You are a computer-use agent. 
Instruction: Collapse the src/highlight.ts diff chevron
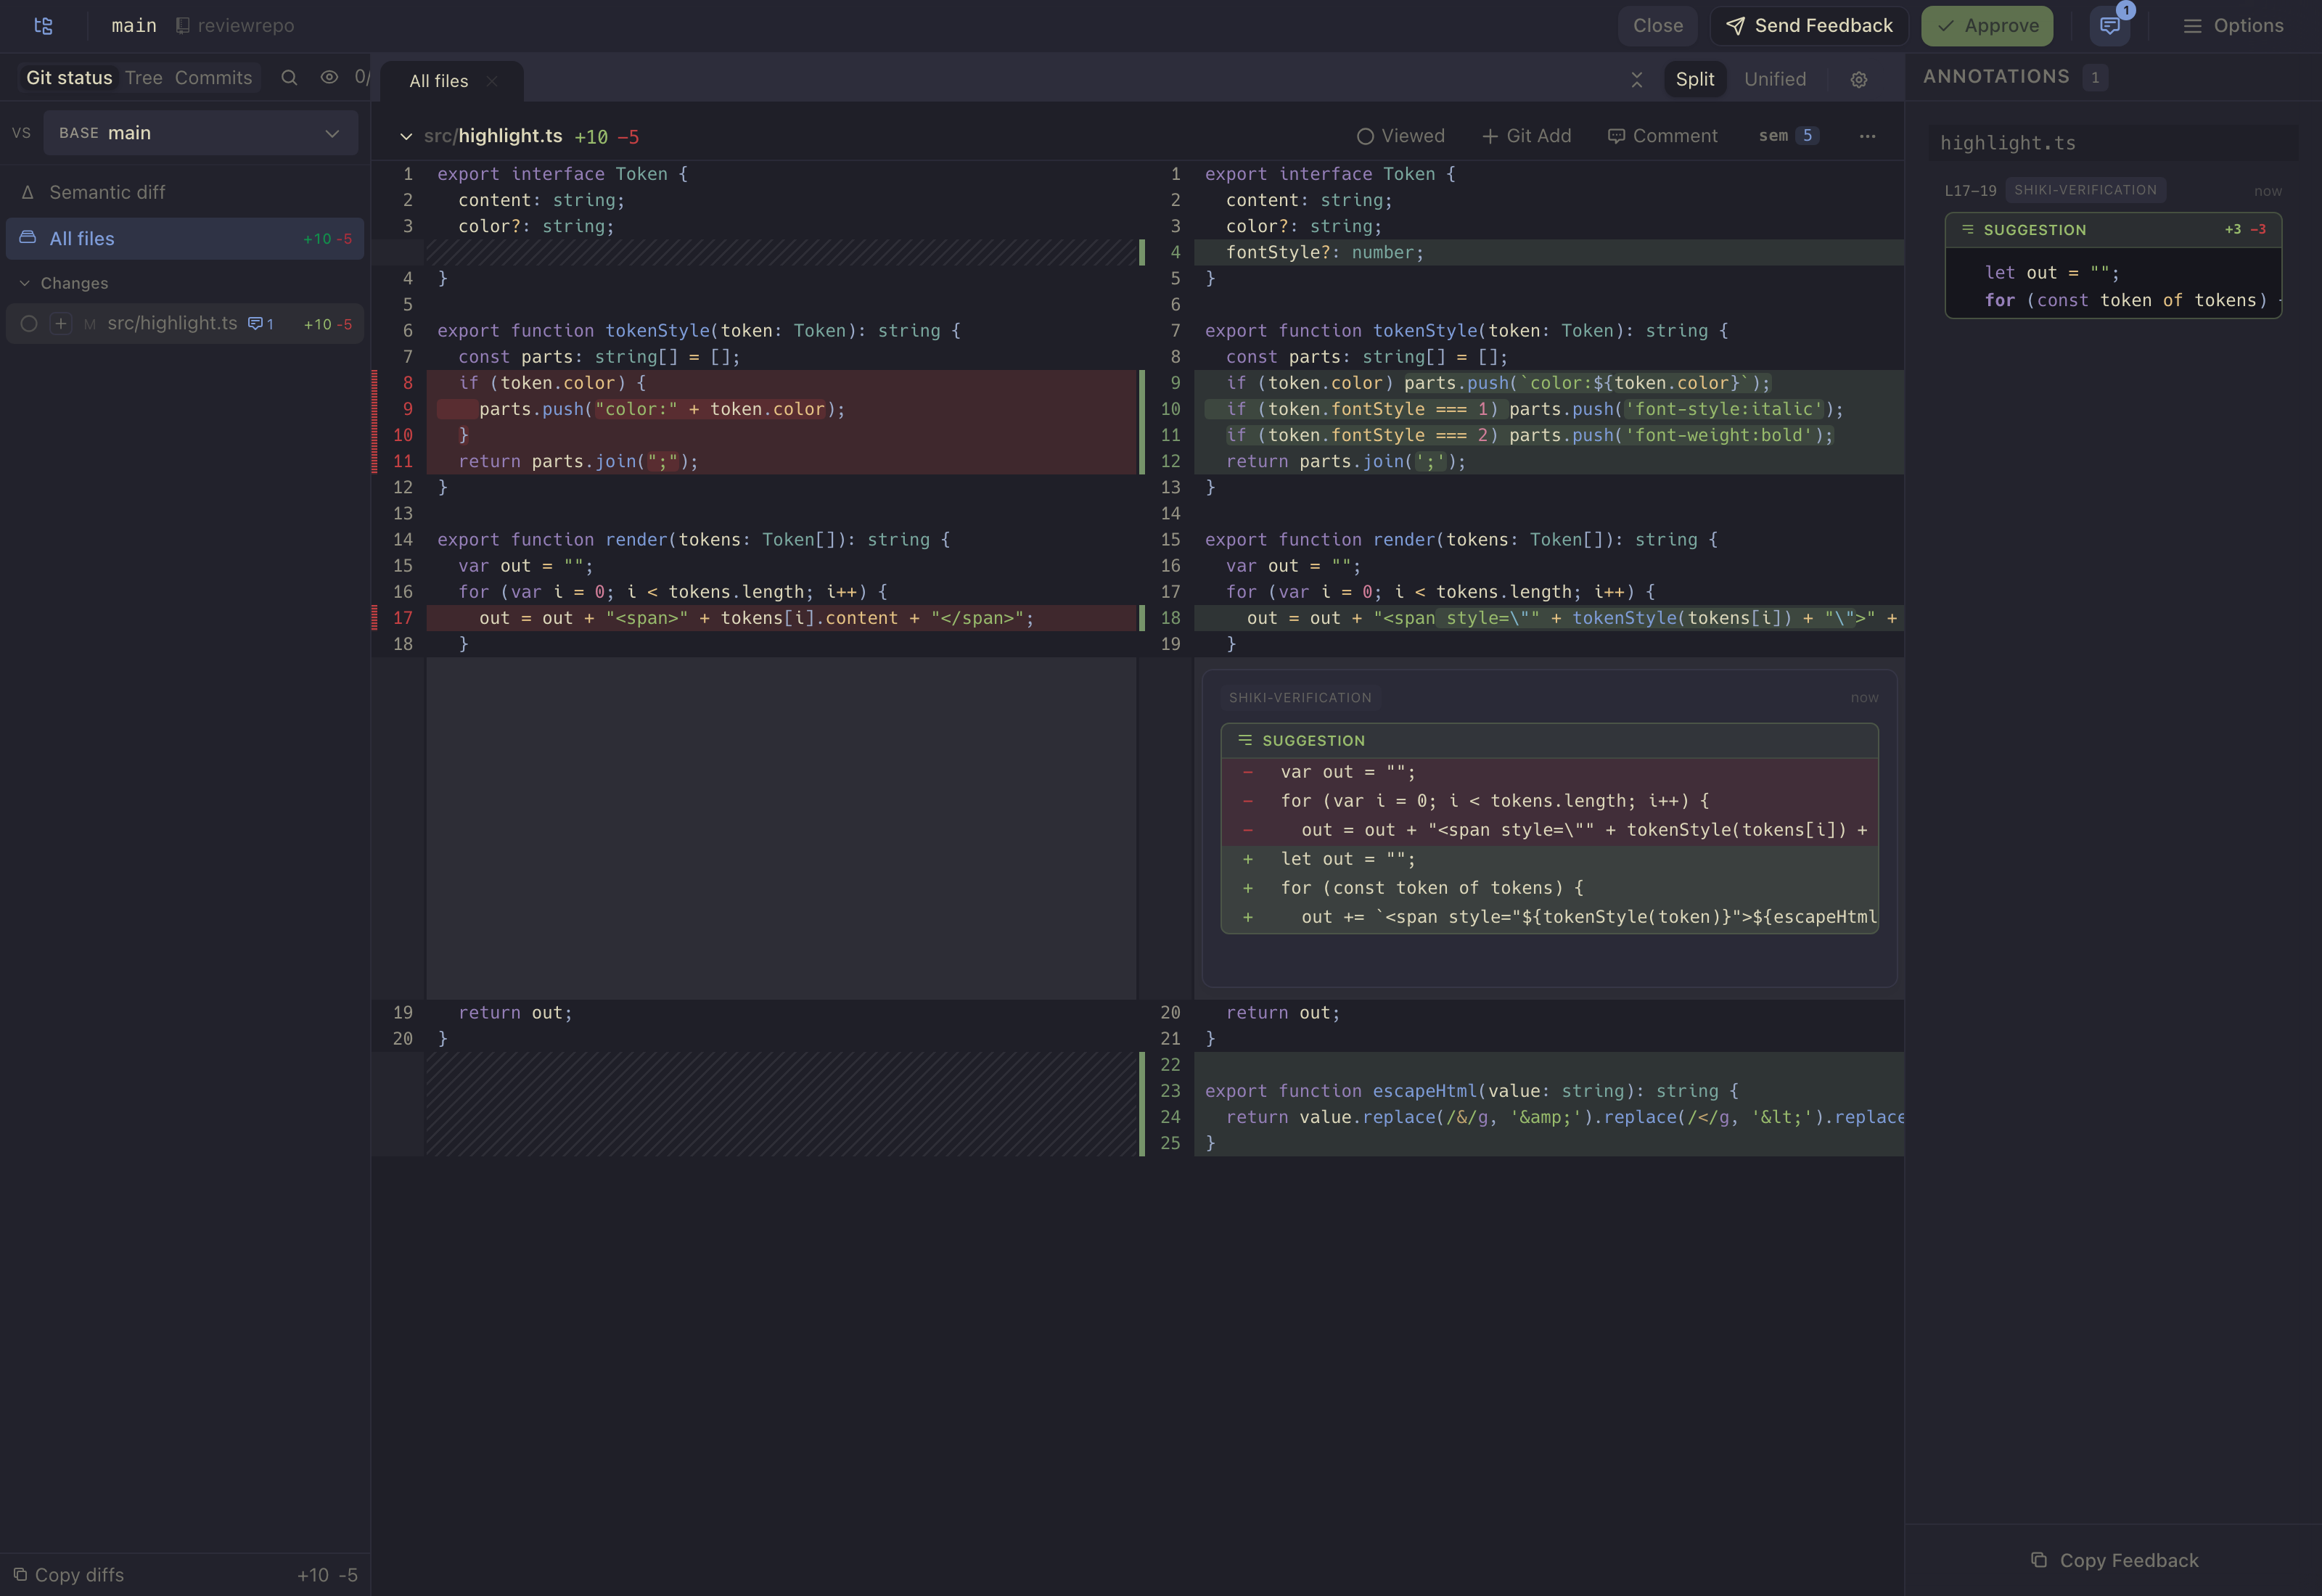coord(406,136)
